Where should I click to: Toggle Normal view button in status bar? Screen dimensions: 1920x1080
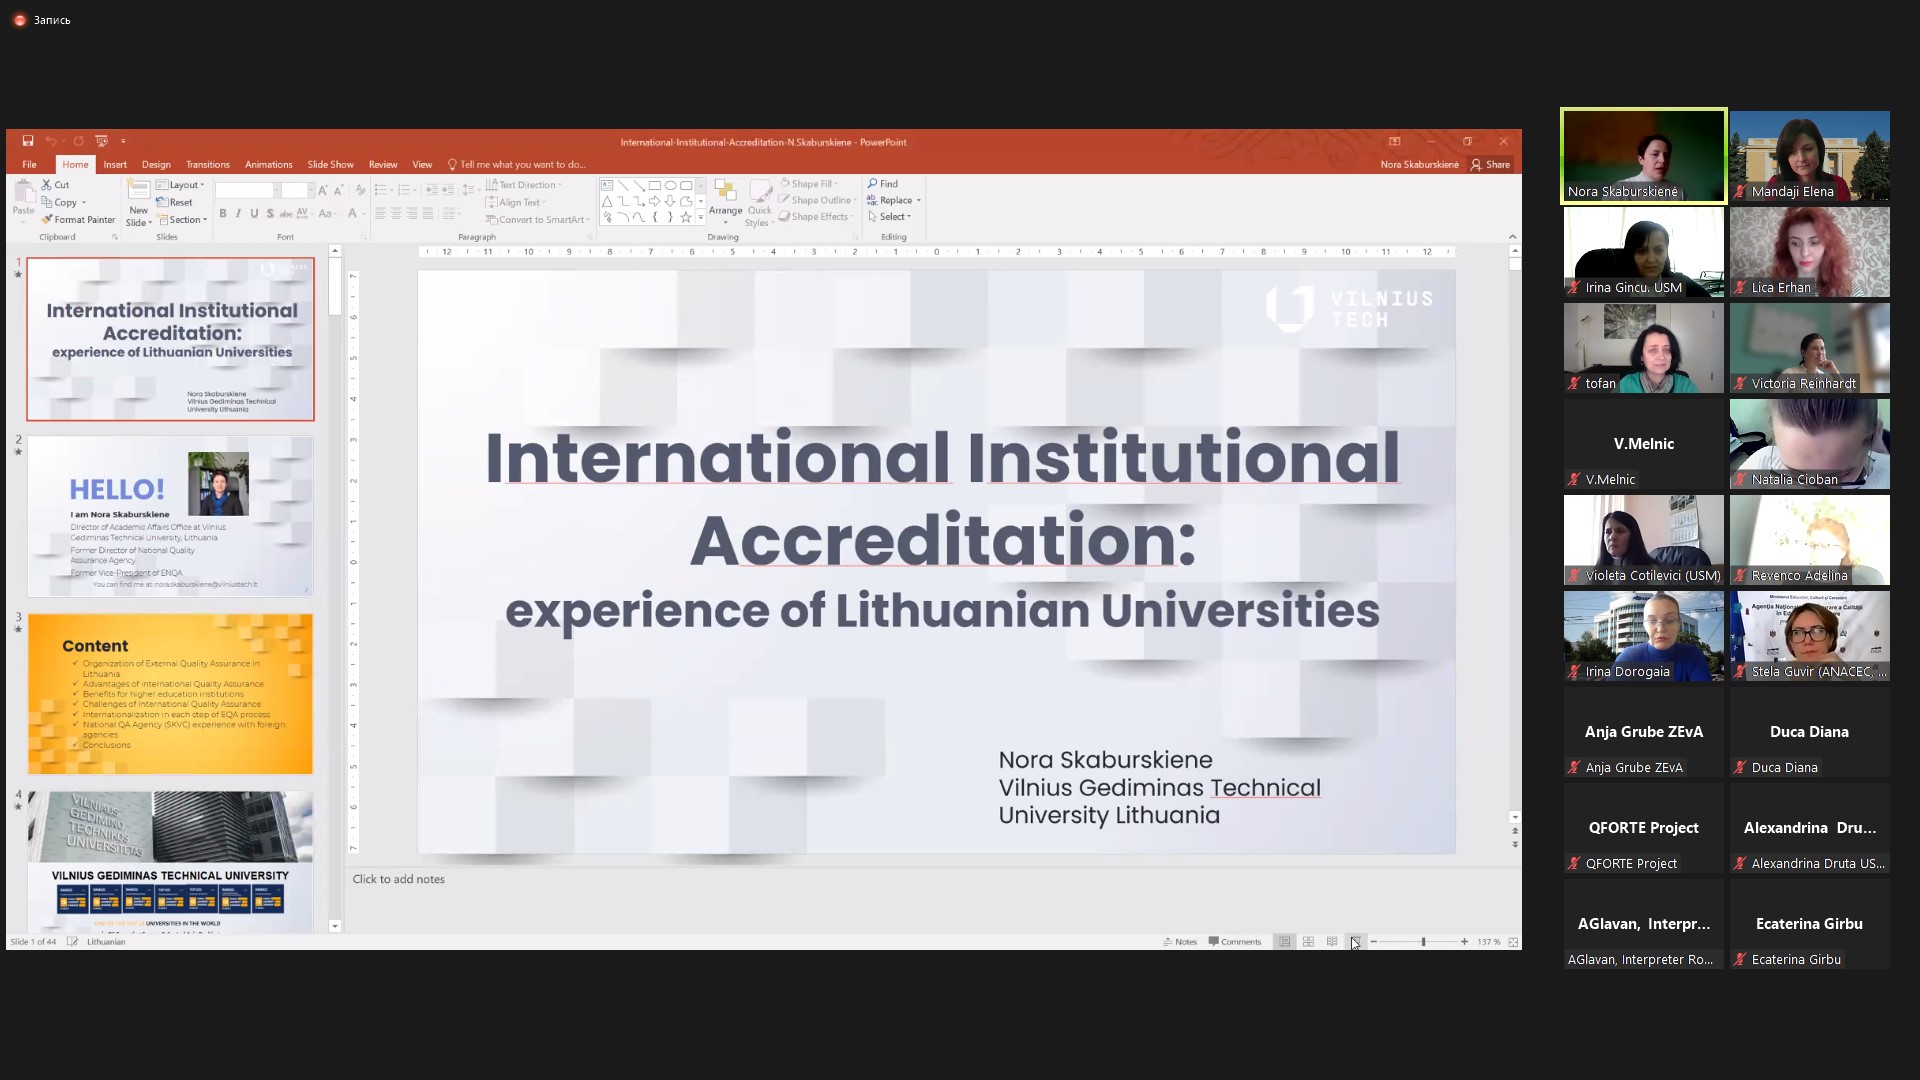[1285, 942]
